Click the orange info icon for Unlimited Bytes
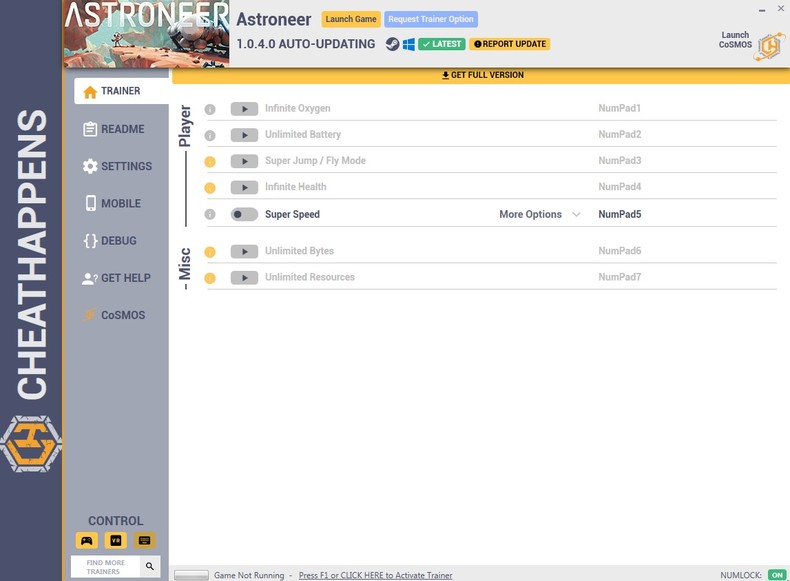 coord(210,252)
